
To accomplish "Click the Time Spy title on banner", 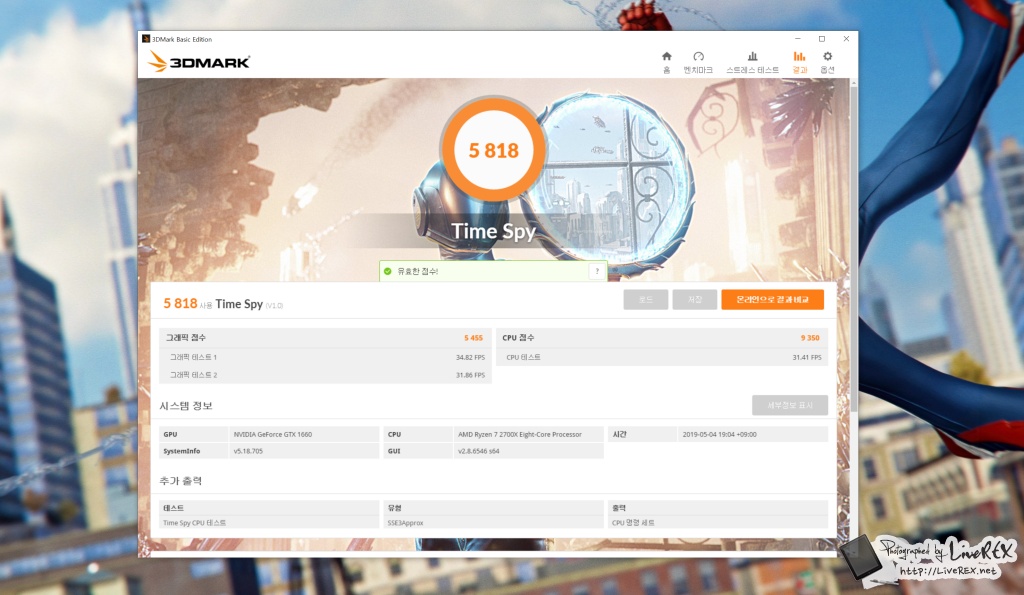I will click(493, 231).
